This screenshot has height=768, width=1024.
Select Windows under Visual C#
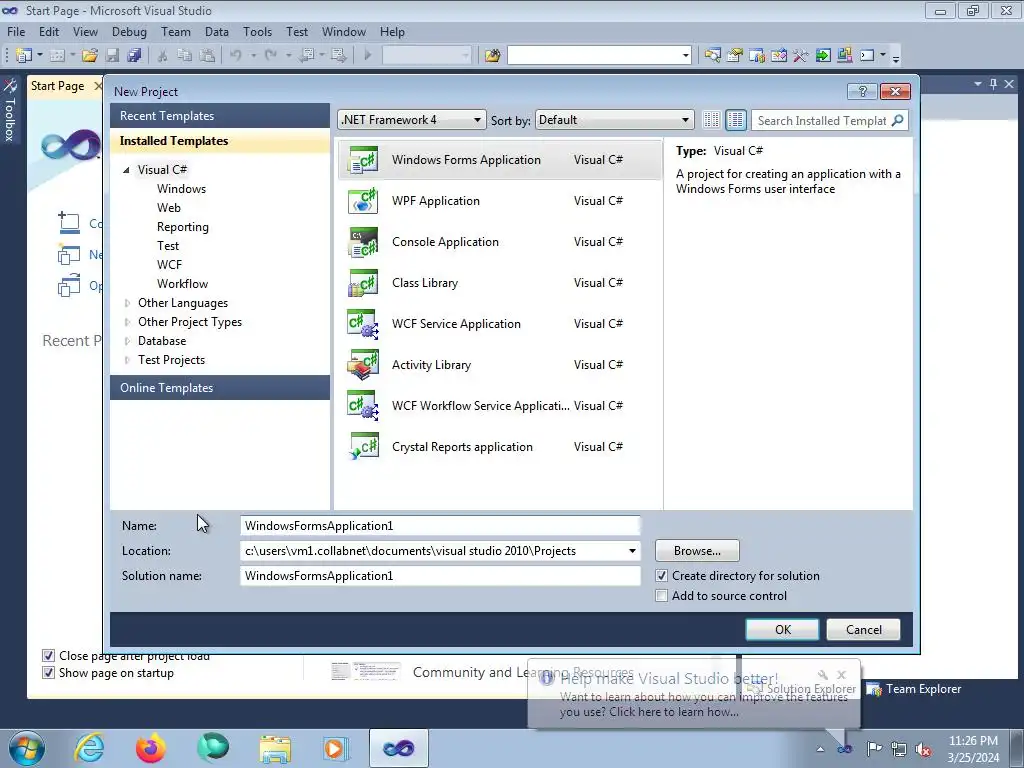coord(182,189)
